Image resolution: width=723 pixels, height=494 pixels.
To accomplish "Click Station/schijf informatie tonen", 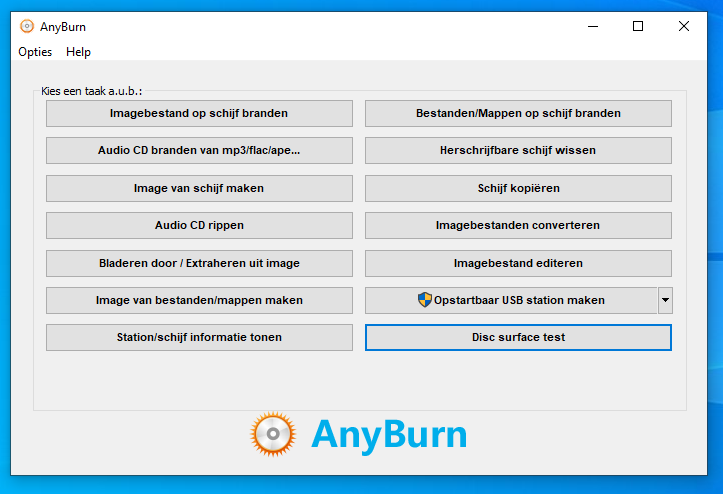I will tap(199, 337).
